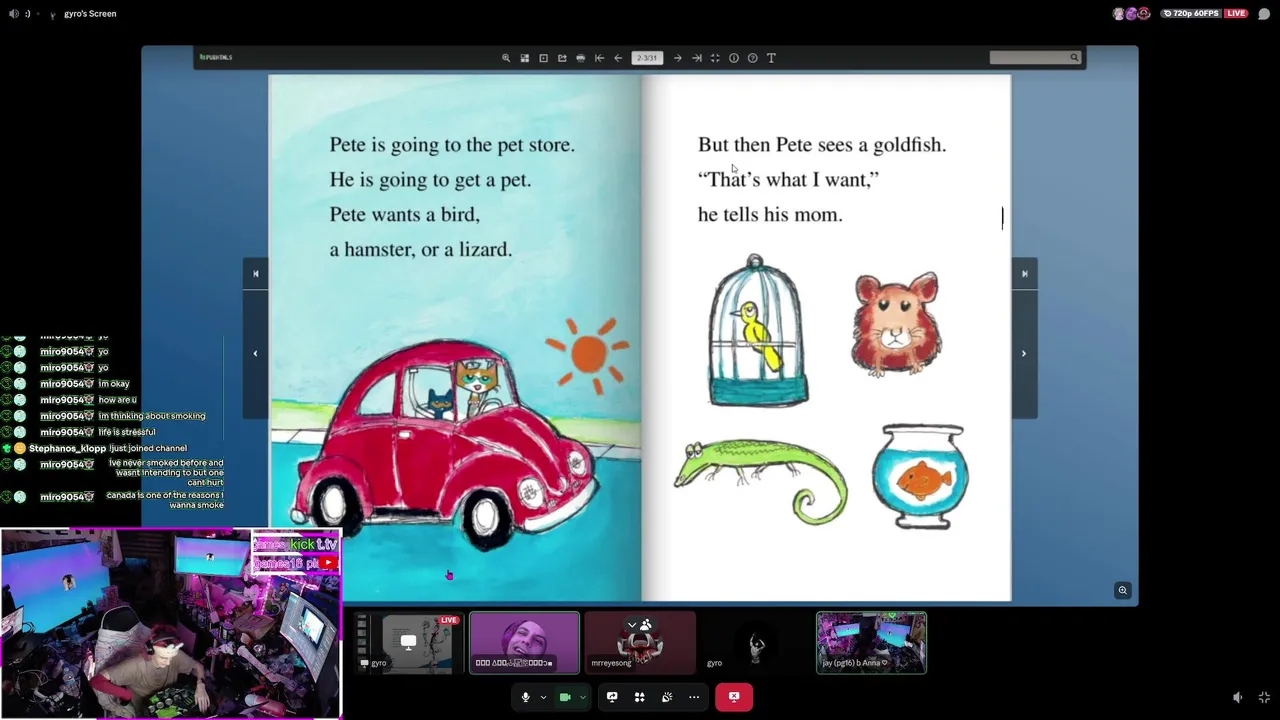Click the 720p 60FPS stream quality badge
1280x720 pixels.
coord(1192,14)
